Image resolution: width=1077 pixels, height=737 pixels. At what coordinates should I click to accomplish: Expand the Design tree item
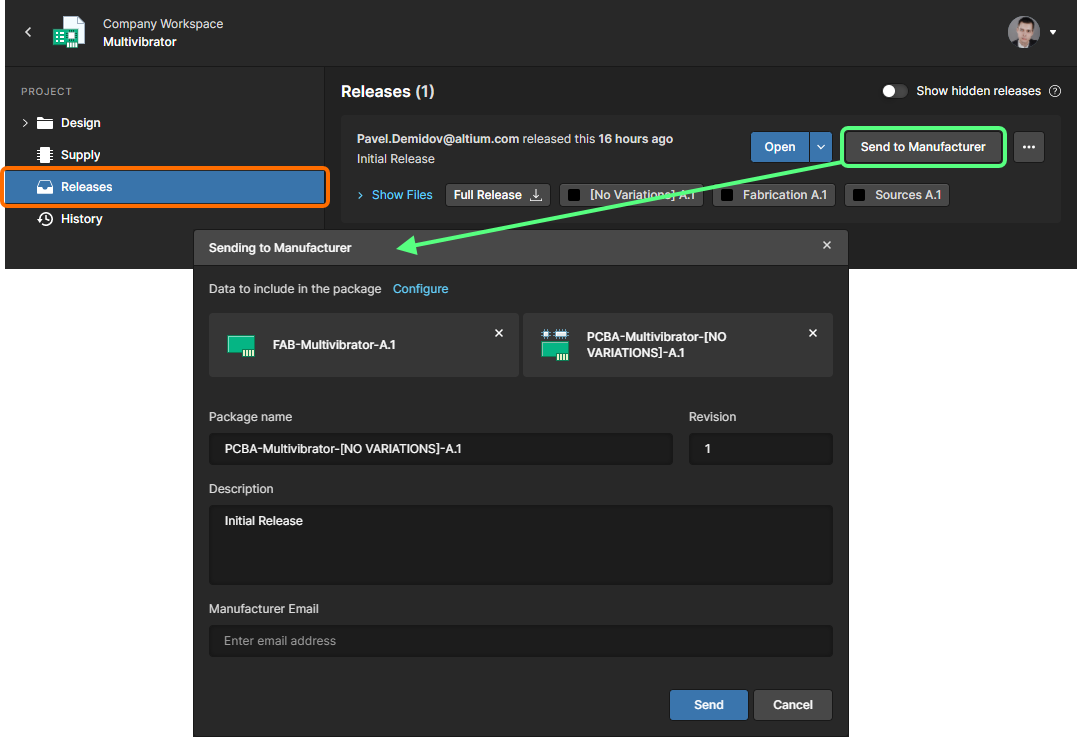[x=26, y=123]
